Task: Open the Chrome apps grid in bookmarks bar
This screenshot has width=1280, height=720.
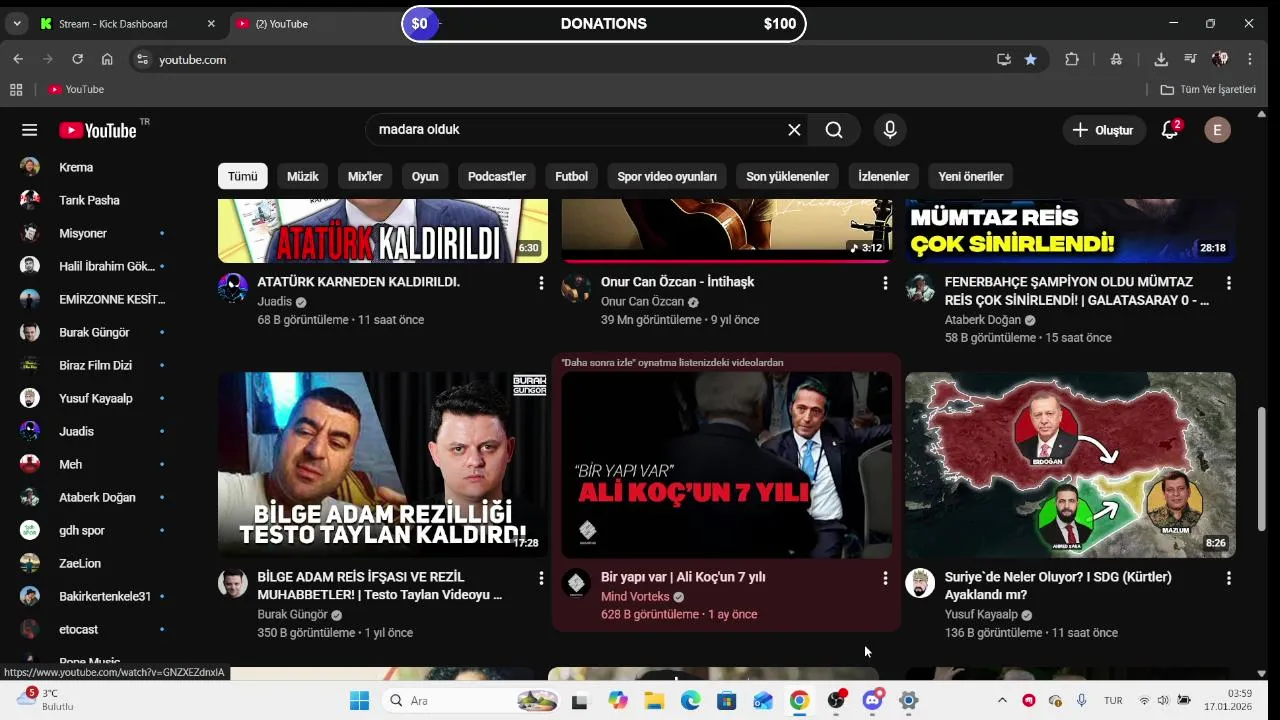Action: pos(16,89)
